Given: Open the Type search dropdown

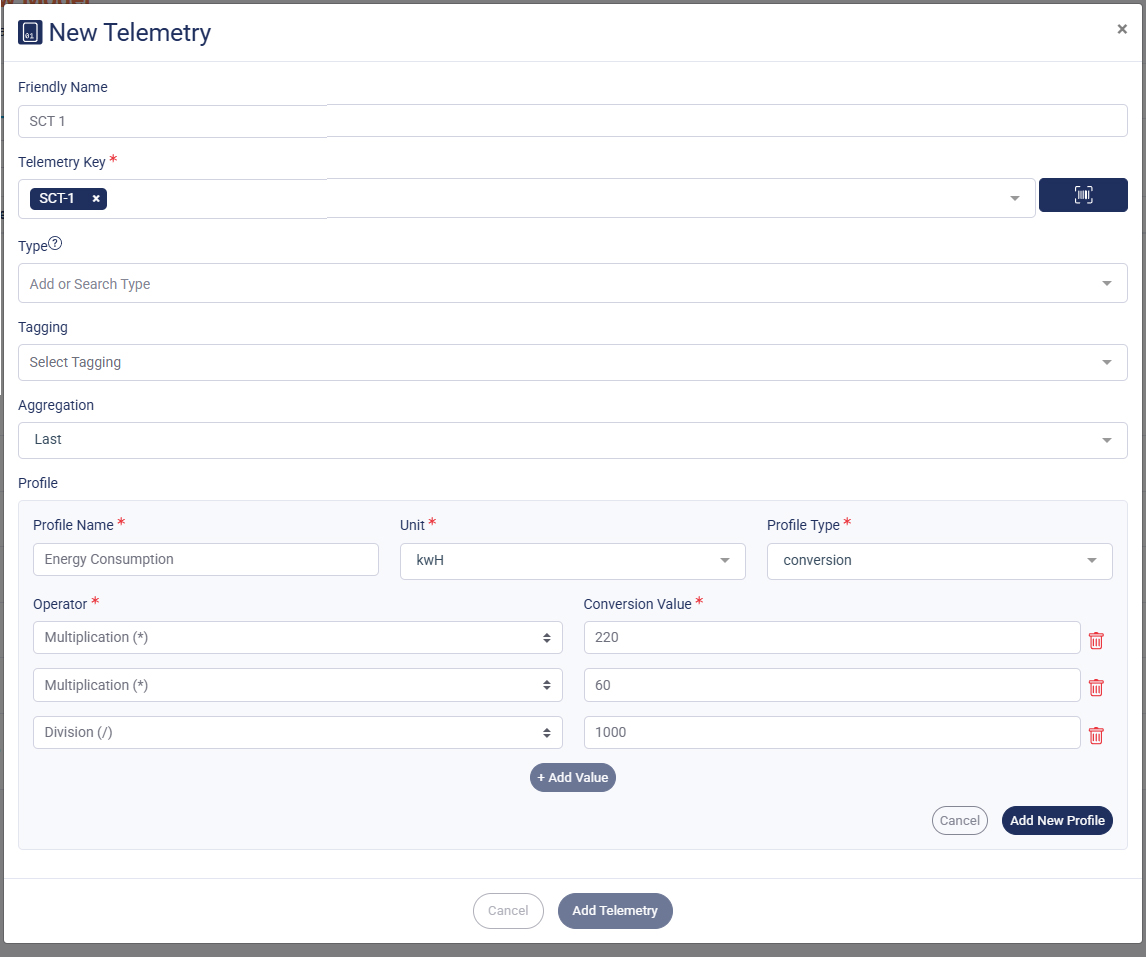Looking at the screenshot, I should pos(571,283).
